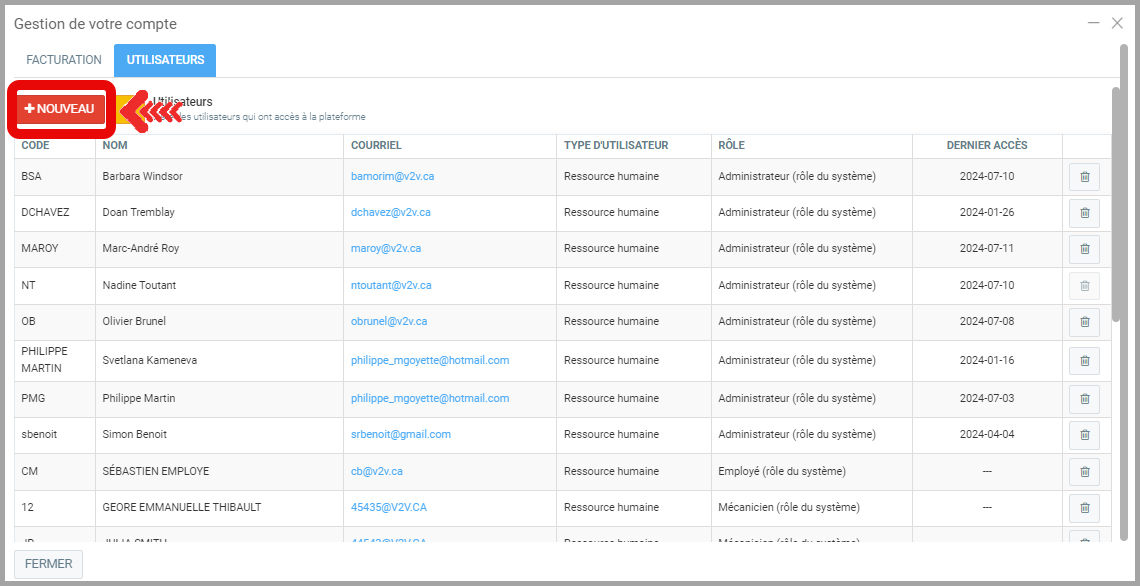1140x586 pixels.
Task: Click the srbenoit@gmail.com email link
Action: coord(400,434)
